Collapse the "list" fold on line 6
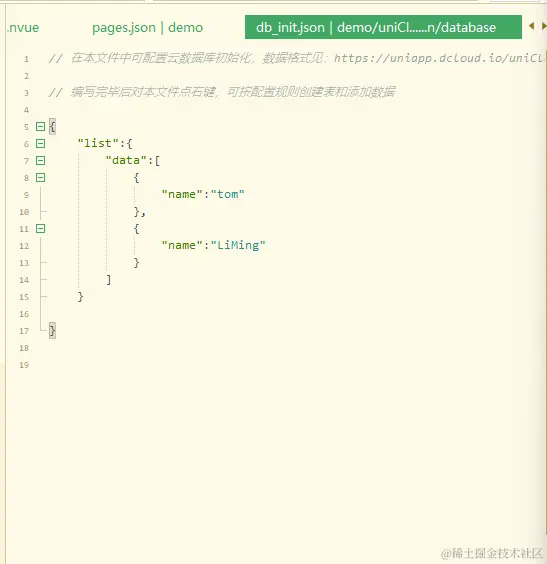Viewport: 547px width, 564px height. click(40, 144)
